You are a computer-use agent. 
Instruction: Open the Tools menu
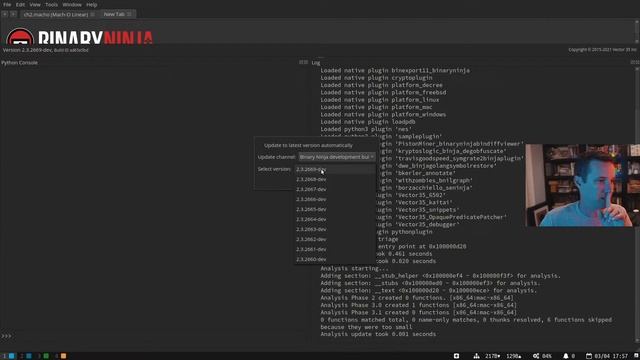click(51, 4)
